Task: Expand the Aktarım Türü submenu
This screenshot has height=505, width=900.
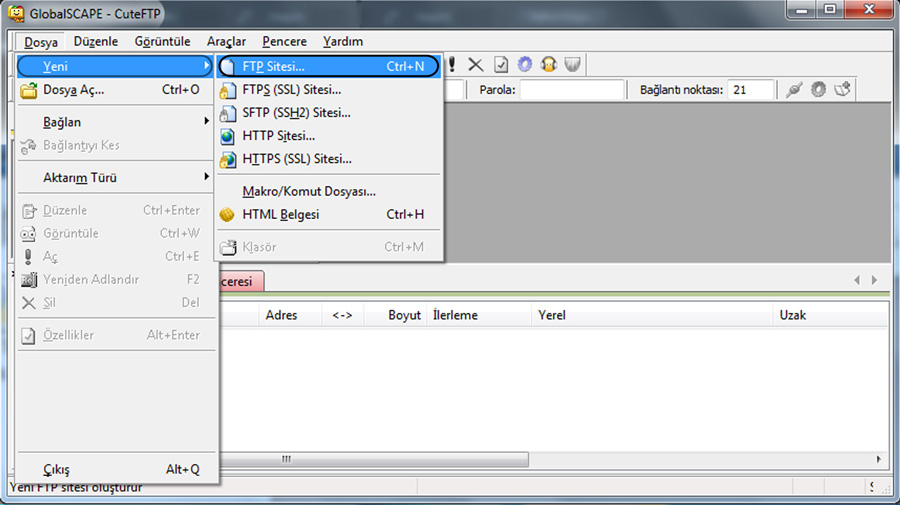Action: 115,177
